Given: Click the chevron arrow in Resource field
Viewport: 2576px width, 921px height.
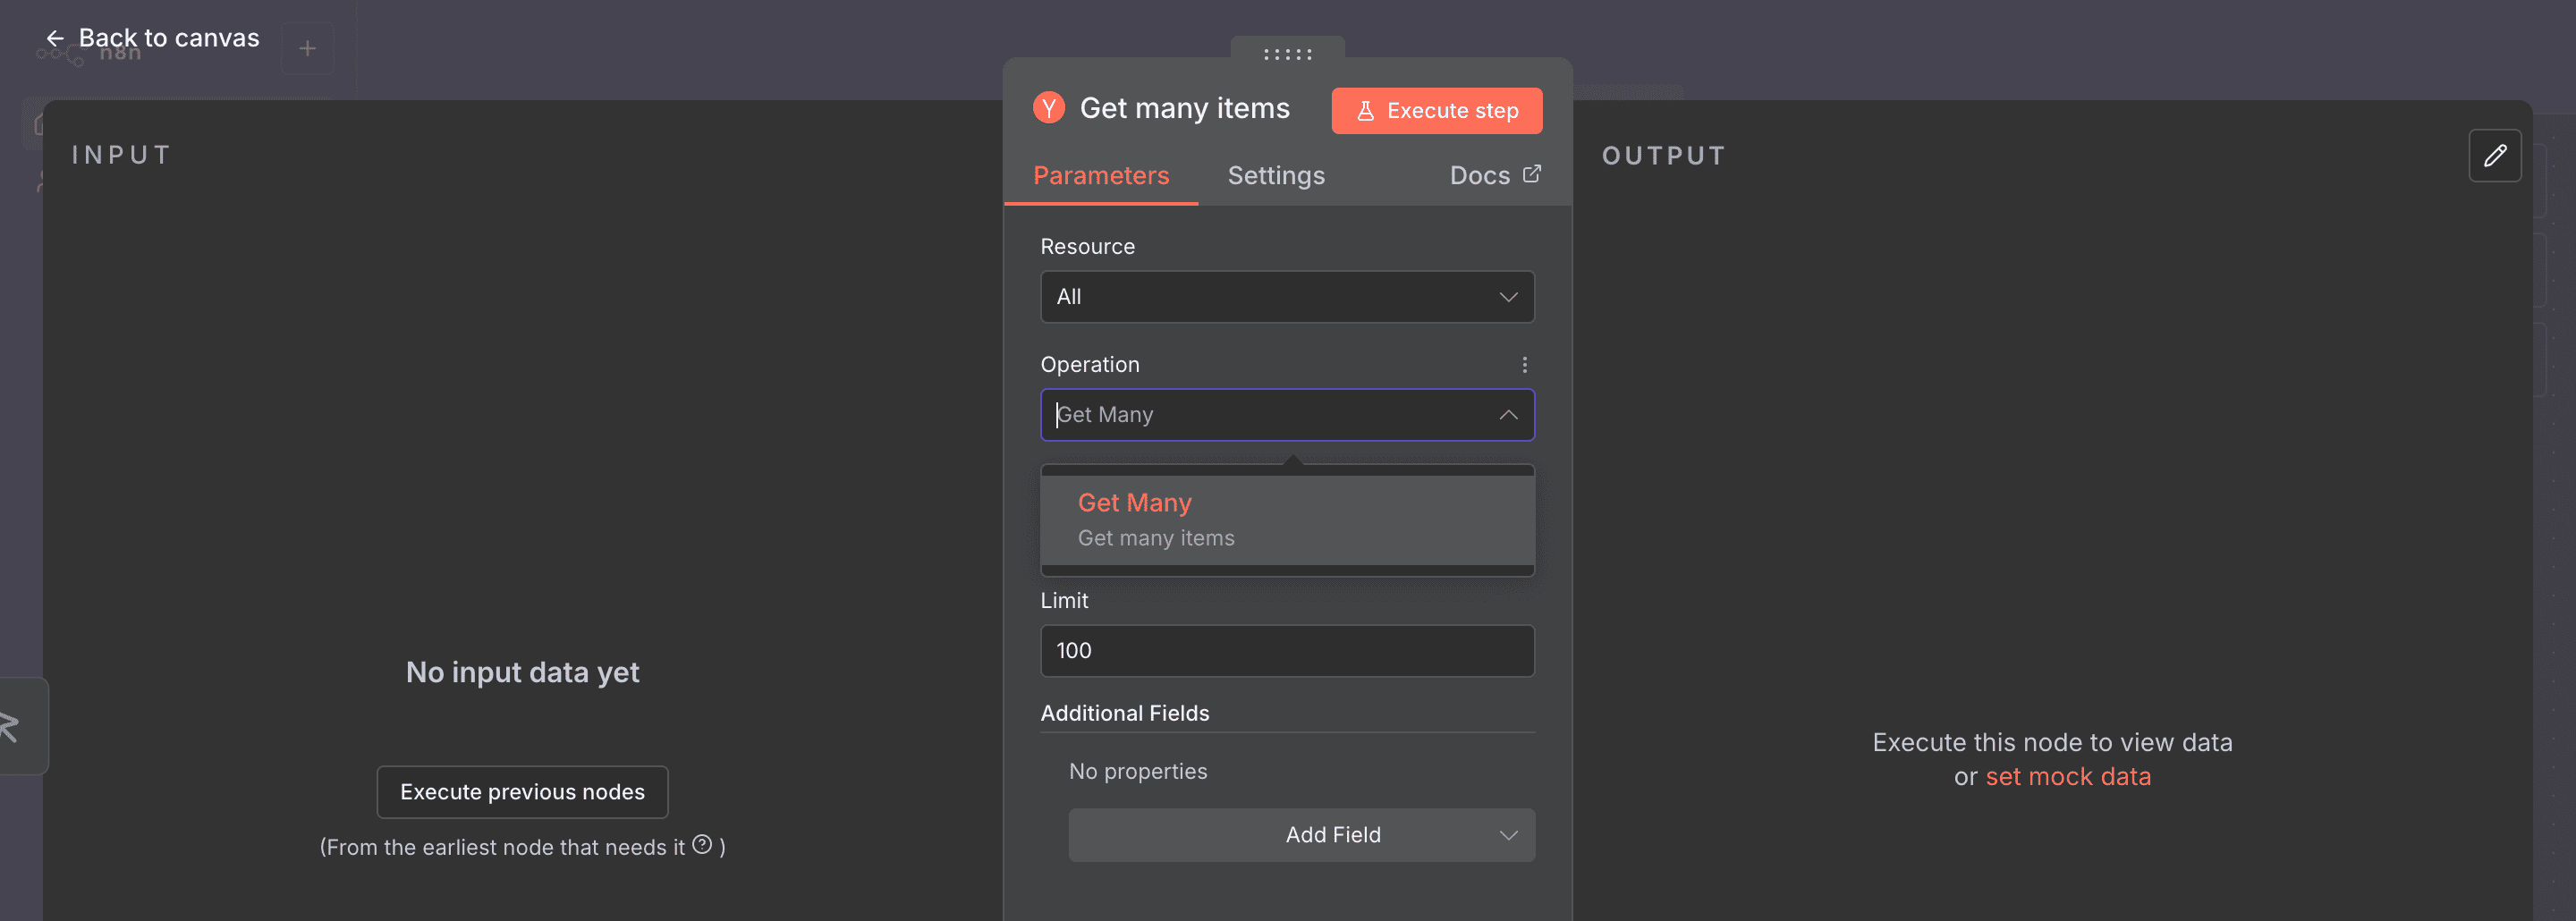Looking at the screenshot, I should [1508, 297].
